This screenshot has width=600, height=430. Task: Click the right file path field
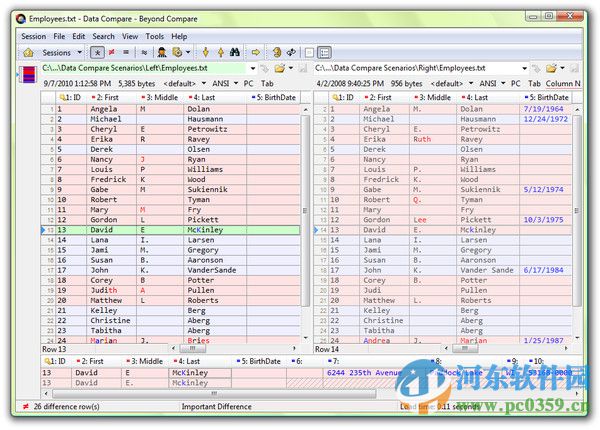click(417, 68)
